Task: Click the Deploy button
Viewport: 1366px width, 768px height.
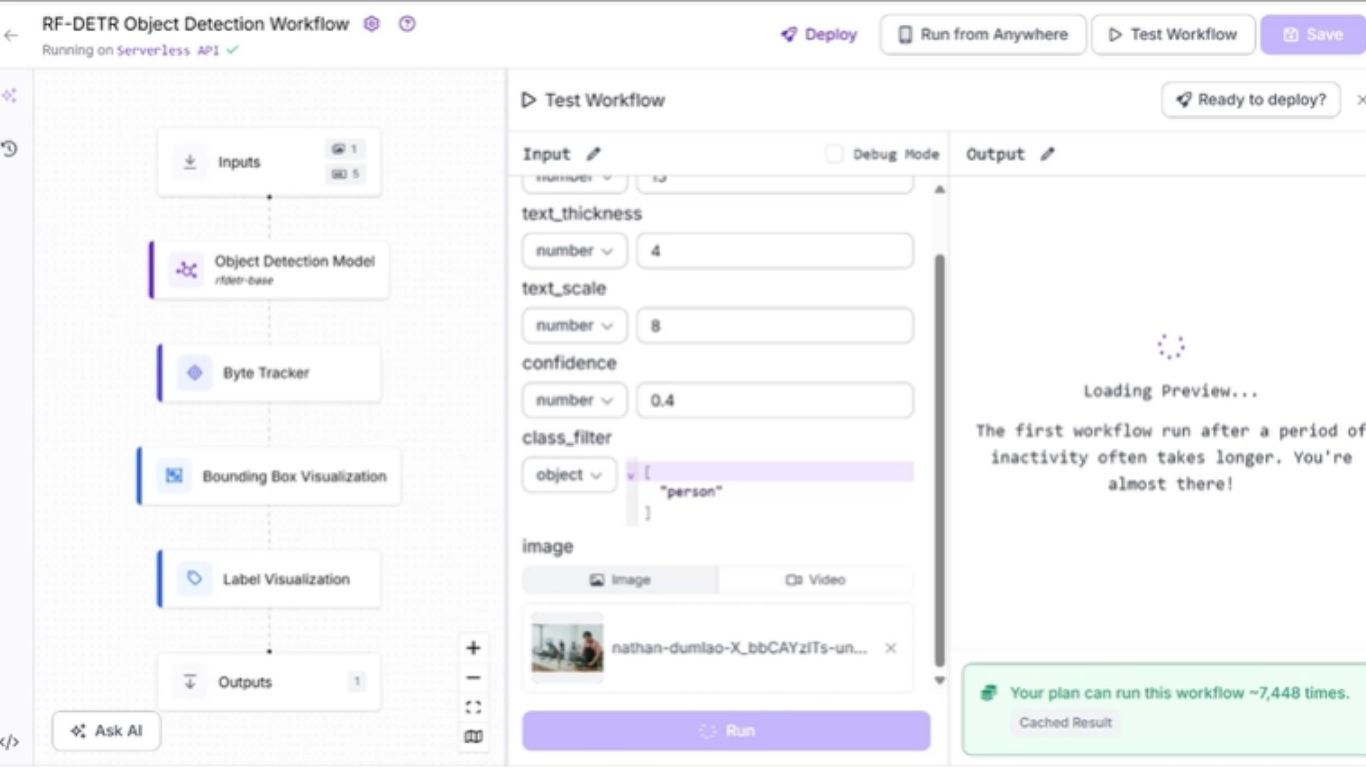Action: pyautogui.click(x=818, y=34)
